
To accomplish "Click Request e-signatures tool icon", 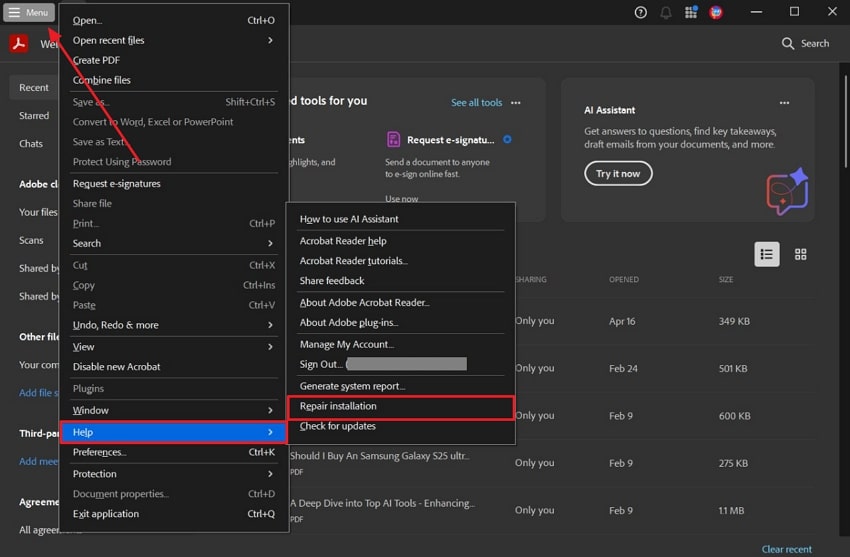I will [x=394, y=139].
